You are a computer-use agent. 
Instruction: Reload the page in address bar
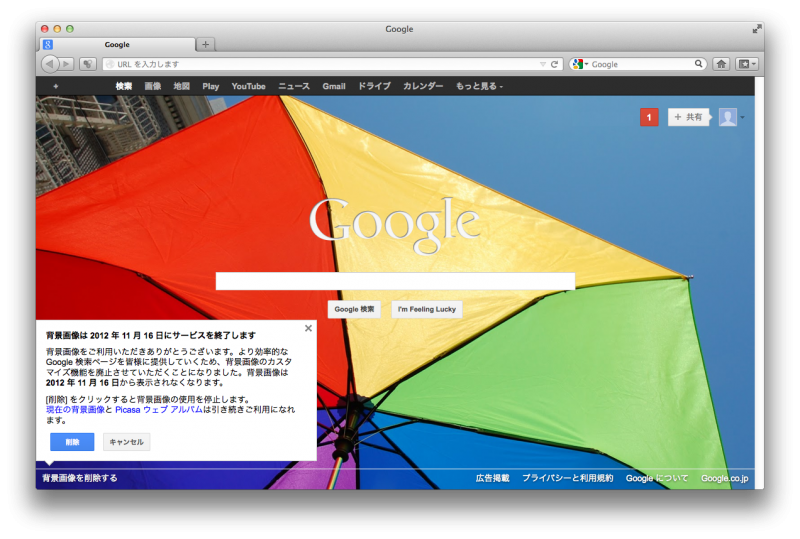tap(554, 64)
